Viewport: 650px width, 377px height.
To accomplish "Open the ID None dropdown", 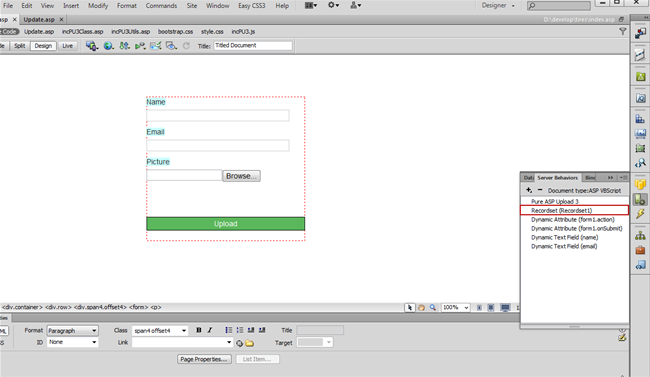I will pos(73,342).
